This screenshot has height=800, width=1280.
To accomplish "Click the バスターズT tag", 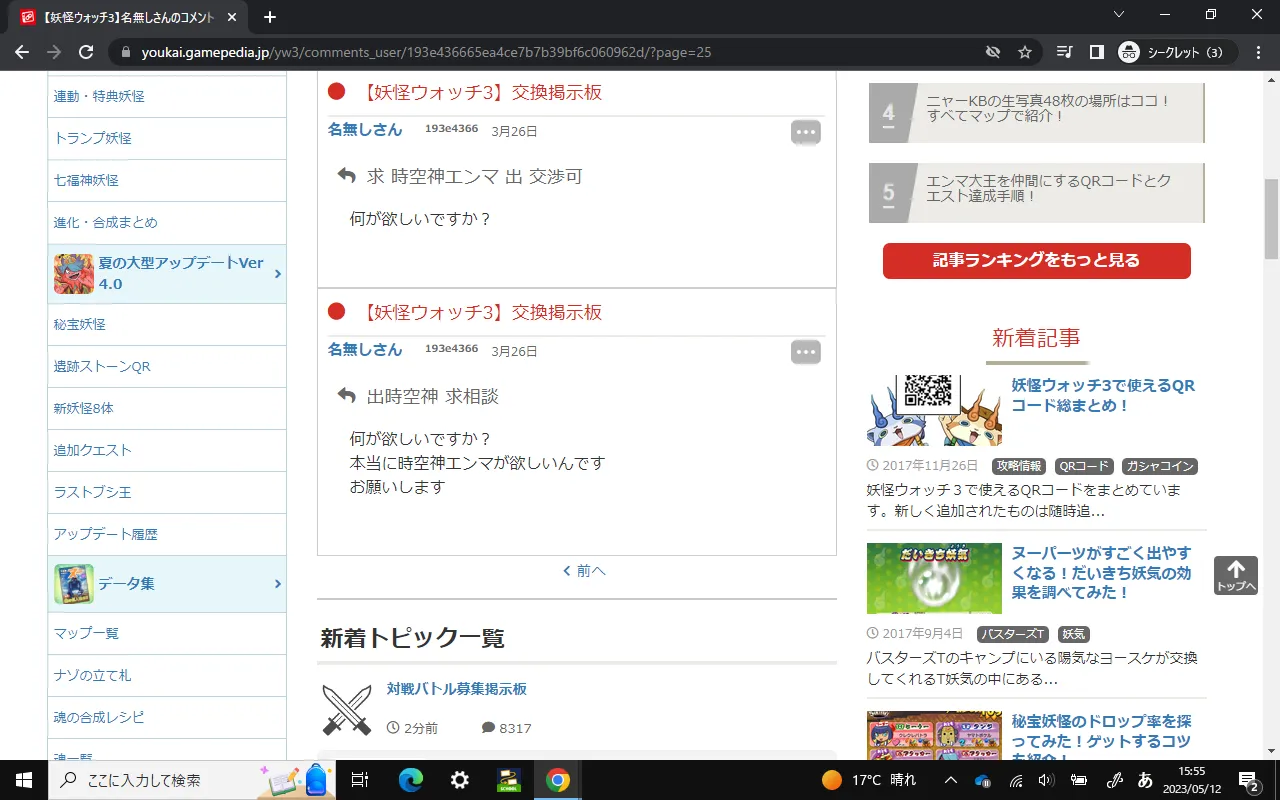I will click(1013, 634).
